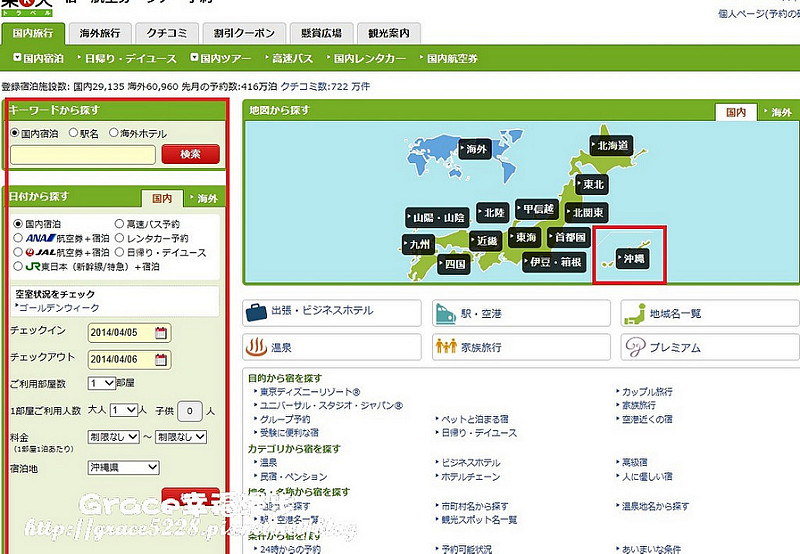800x554 pixels.
Task: Select 山陽・山陰 region on the map
Action: 438,218
